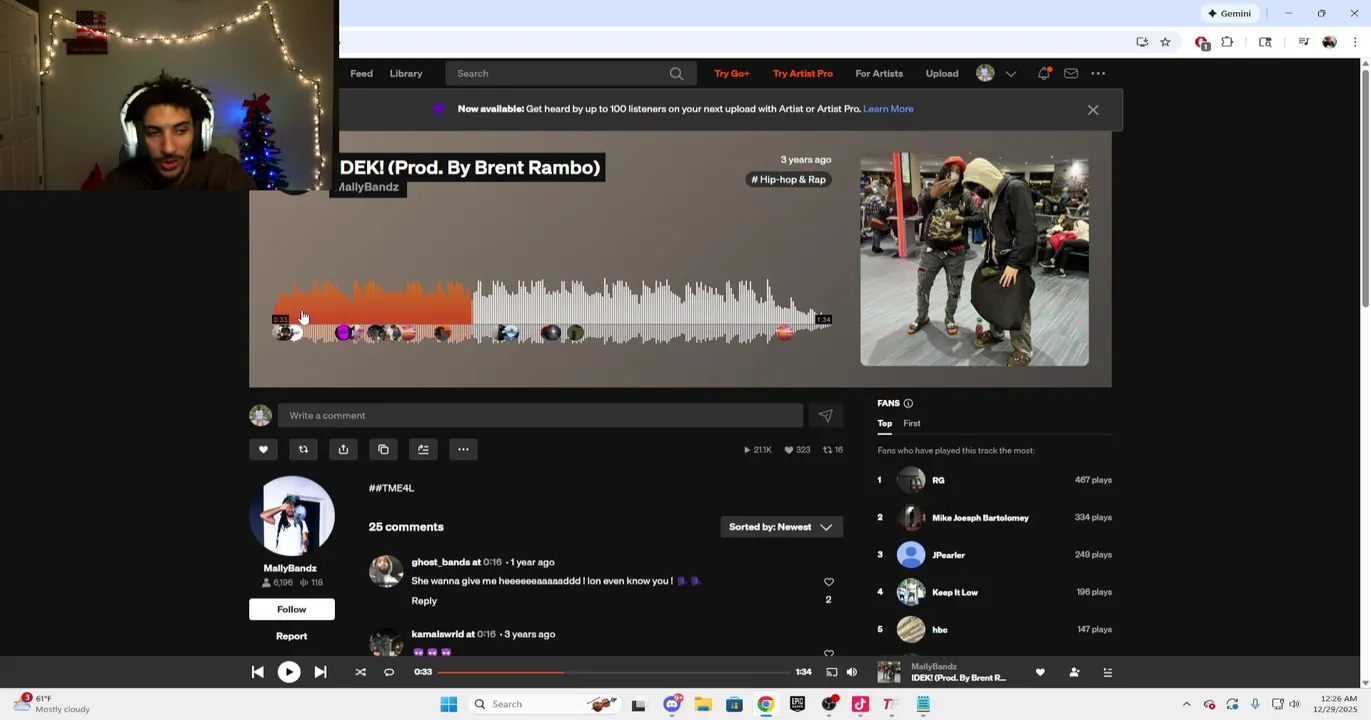
Task: Go to For Artists page
Action: (879, 73)
